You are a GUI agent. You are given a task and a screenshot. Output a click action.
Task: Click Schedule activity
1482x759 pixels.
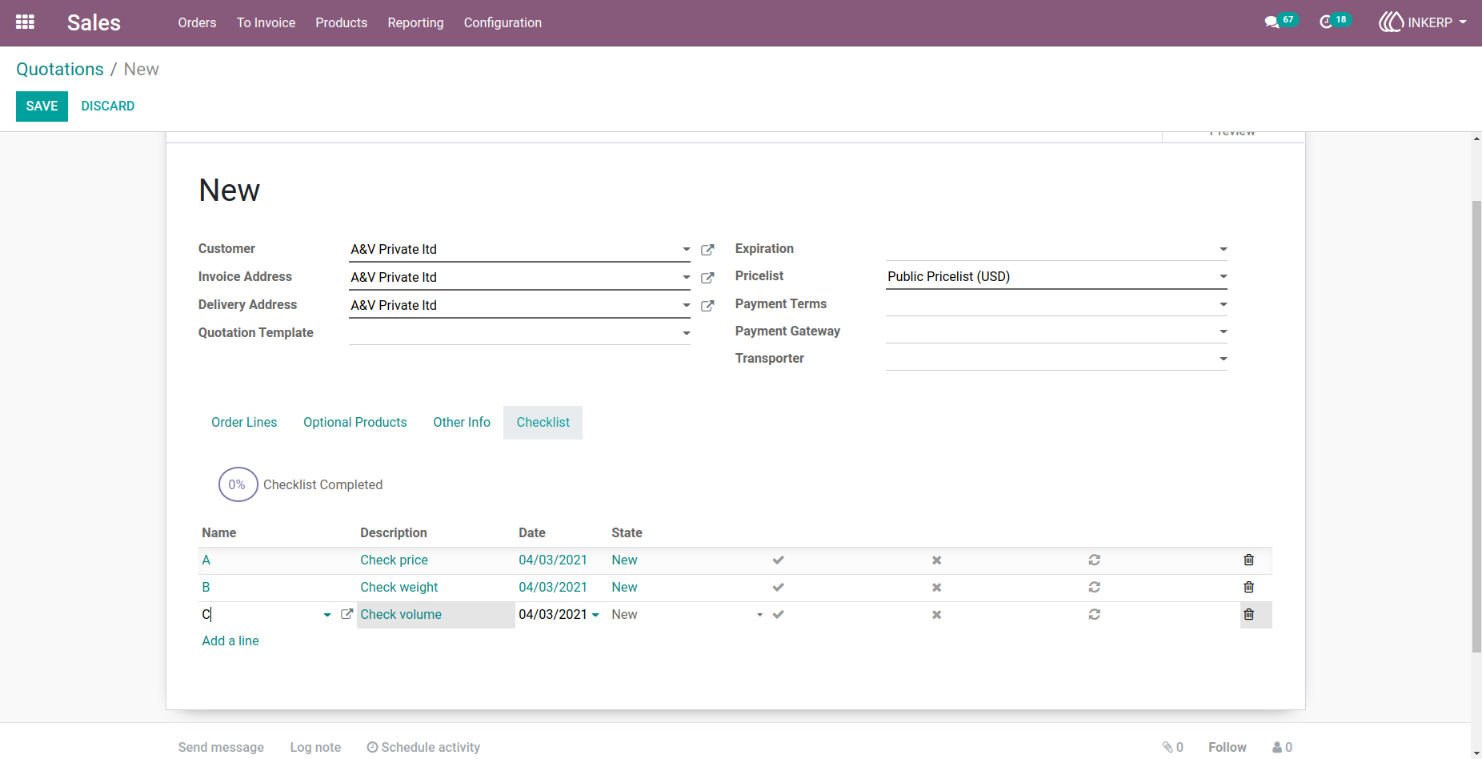coord(423,747)
